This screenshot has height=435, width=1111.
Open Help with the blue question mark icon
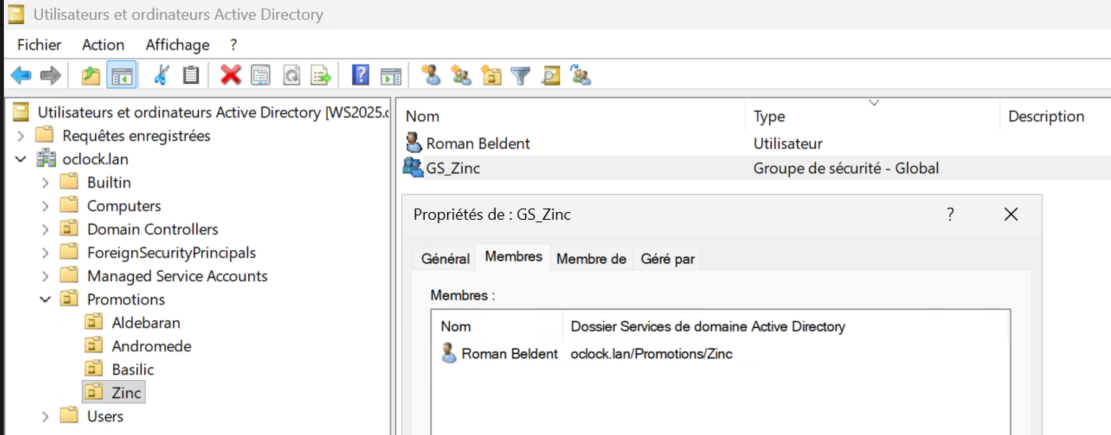point(361,75)
